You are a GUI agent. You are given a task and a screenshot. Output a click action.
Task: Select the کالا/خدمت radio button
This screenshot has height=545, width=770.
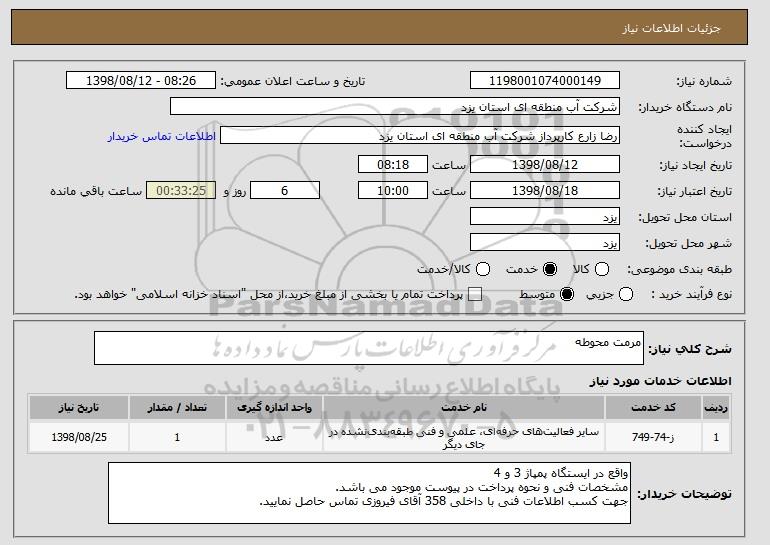click(x=483, y=269)
